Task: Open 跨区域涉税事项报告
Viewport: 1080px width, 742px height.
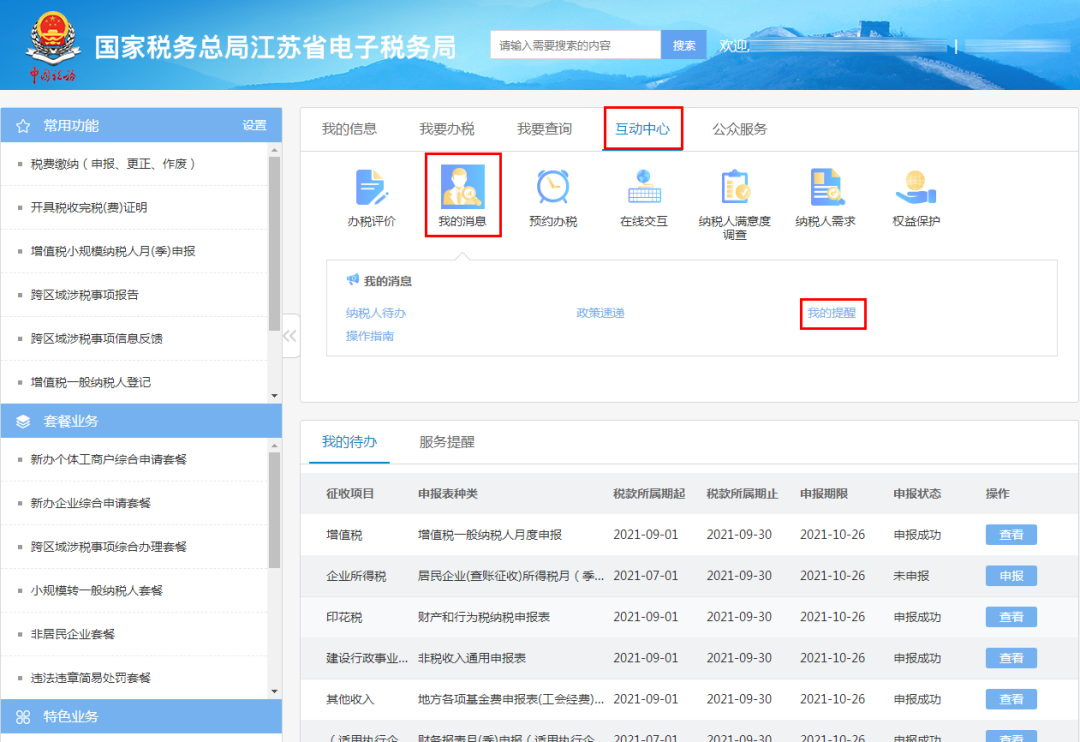Action: point(85,295)
